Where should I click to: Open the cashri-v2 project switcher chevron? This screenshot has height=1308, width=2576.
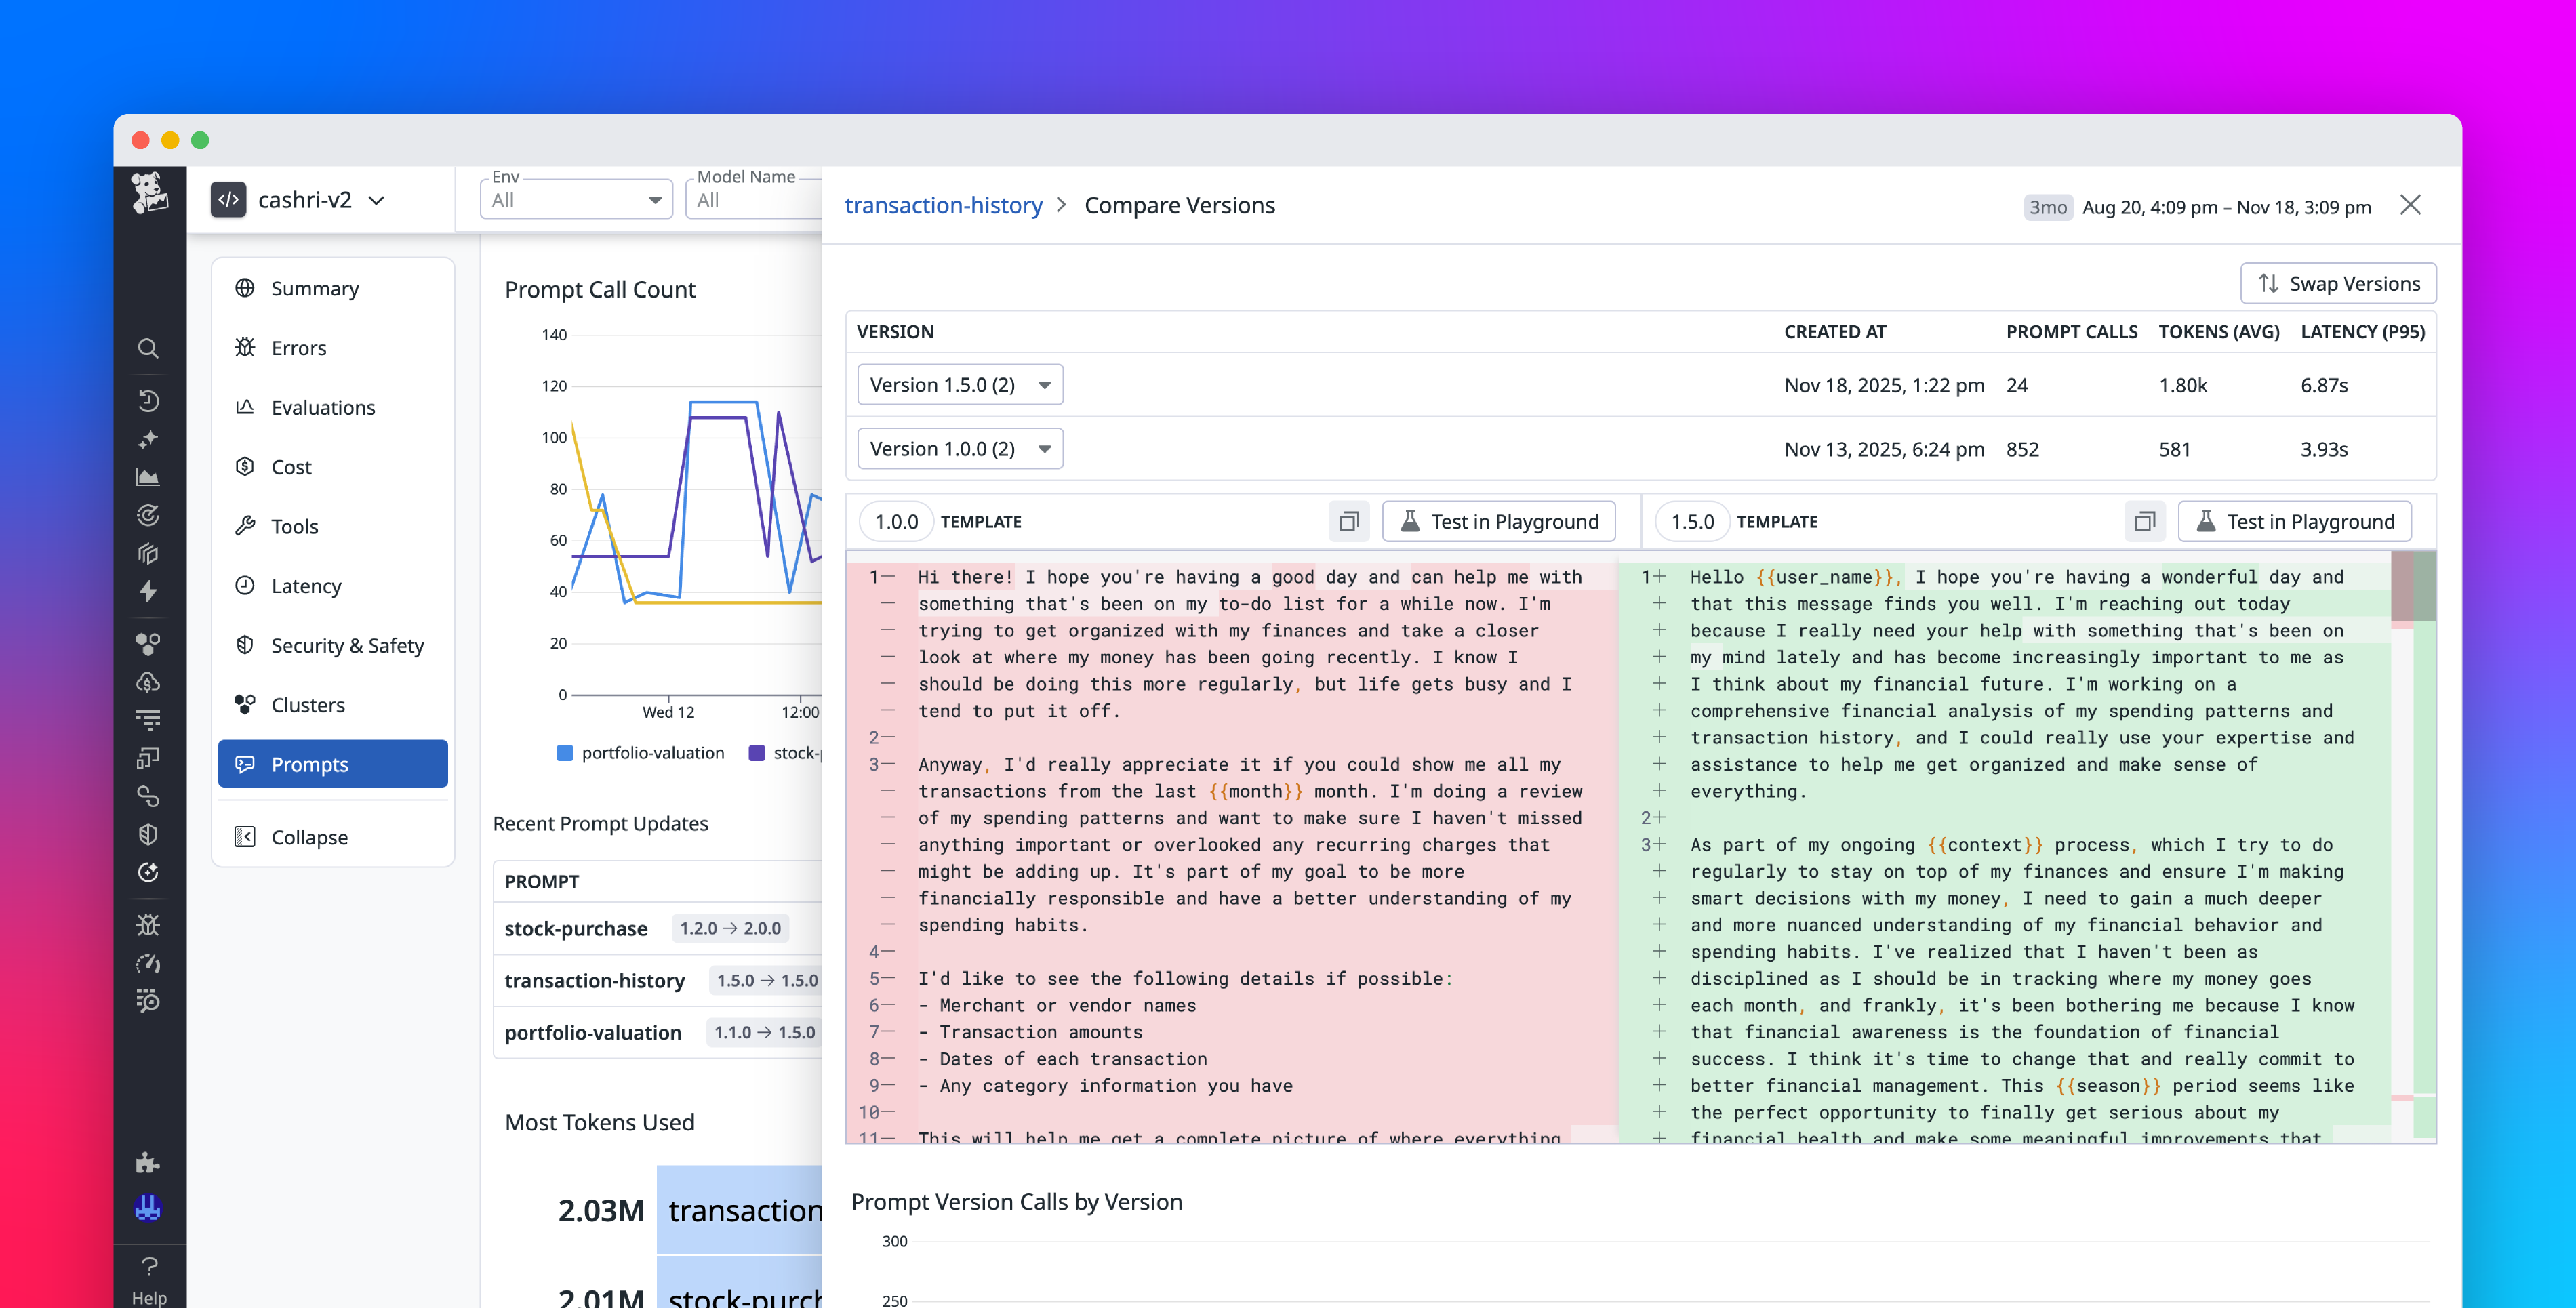(377, 200)
